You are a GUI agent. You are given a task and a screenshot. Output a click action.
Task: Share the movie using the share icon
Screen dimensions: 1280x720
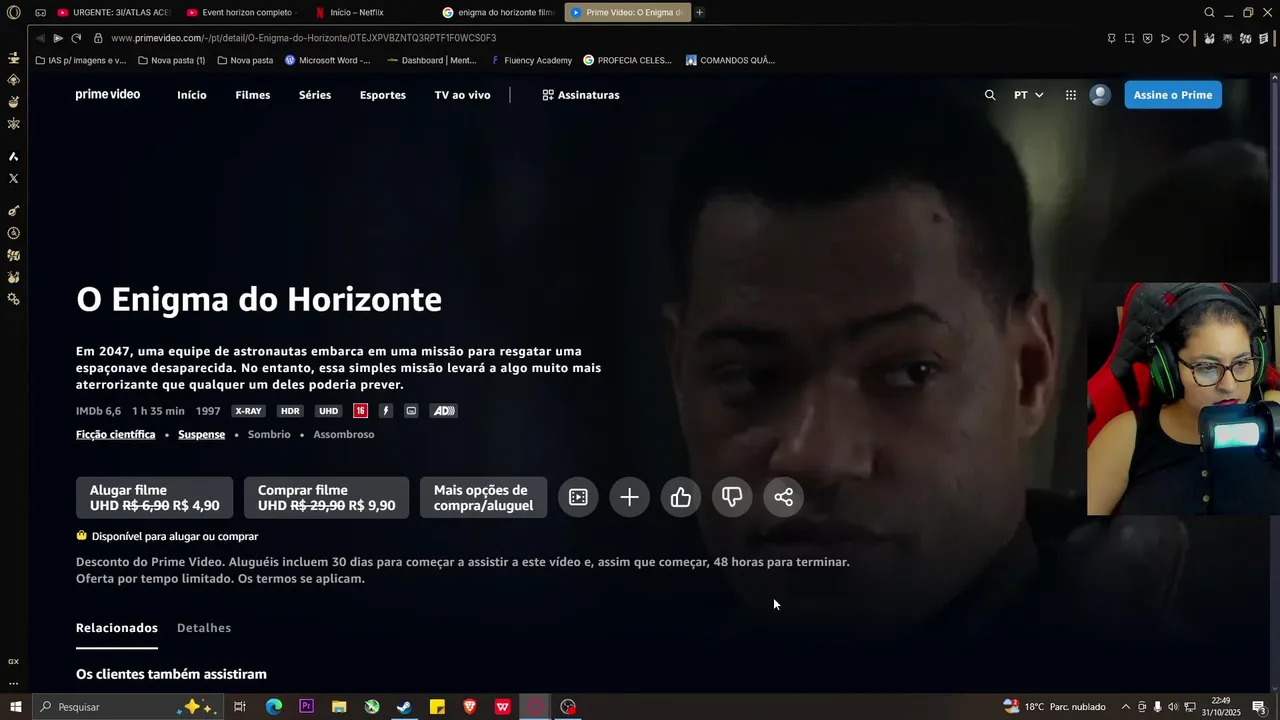[x=784, y=497]
